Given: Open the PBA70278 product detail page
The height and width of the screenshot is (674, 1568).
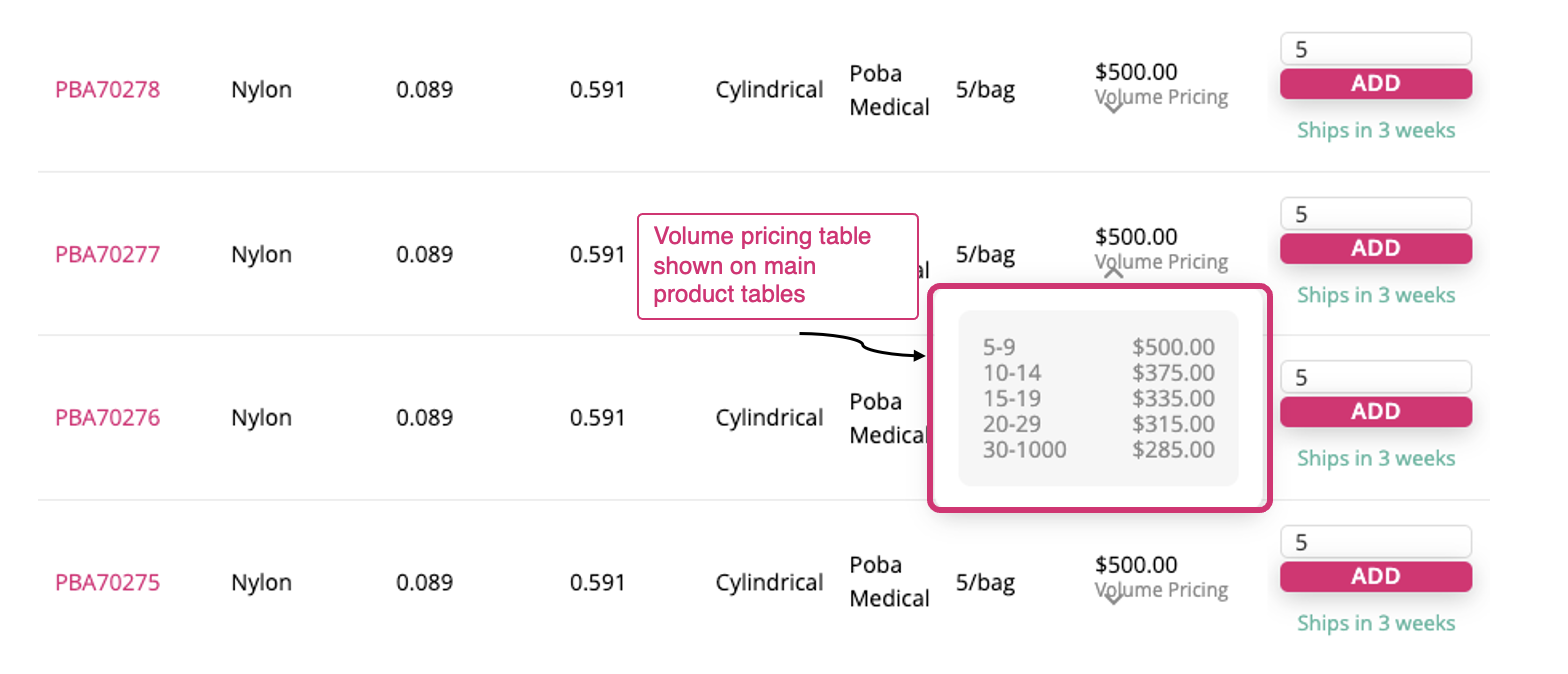Looking at the screenshot, I should [x=107, y=89].
